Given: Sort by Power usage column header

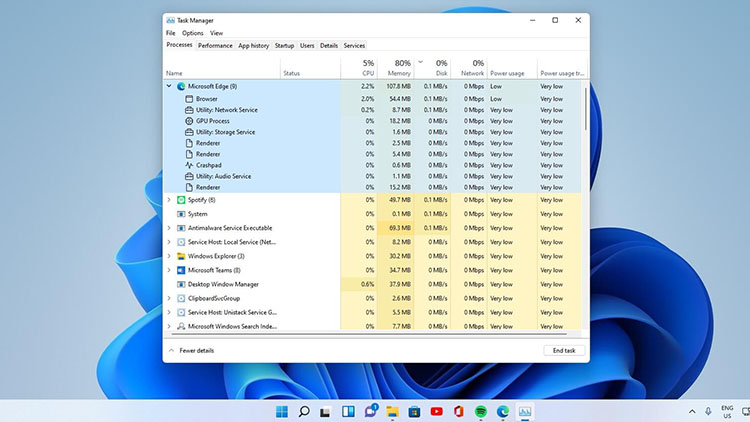Looking at the screenshot, I should [x=512, y=68].
